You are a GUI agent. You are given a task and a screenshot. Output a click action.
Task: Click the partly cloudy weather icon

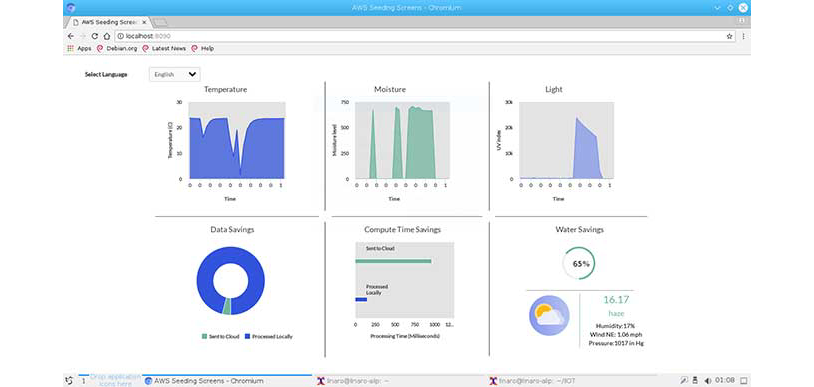549,315
